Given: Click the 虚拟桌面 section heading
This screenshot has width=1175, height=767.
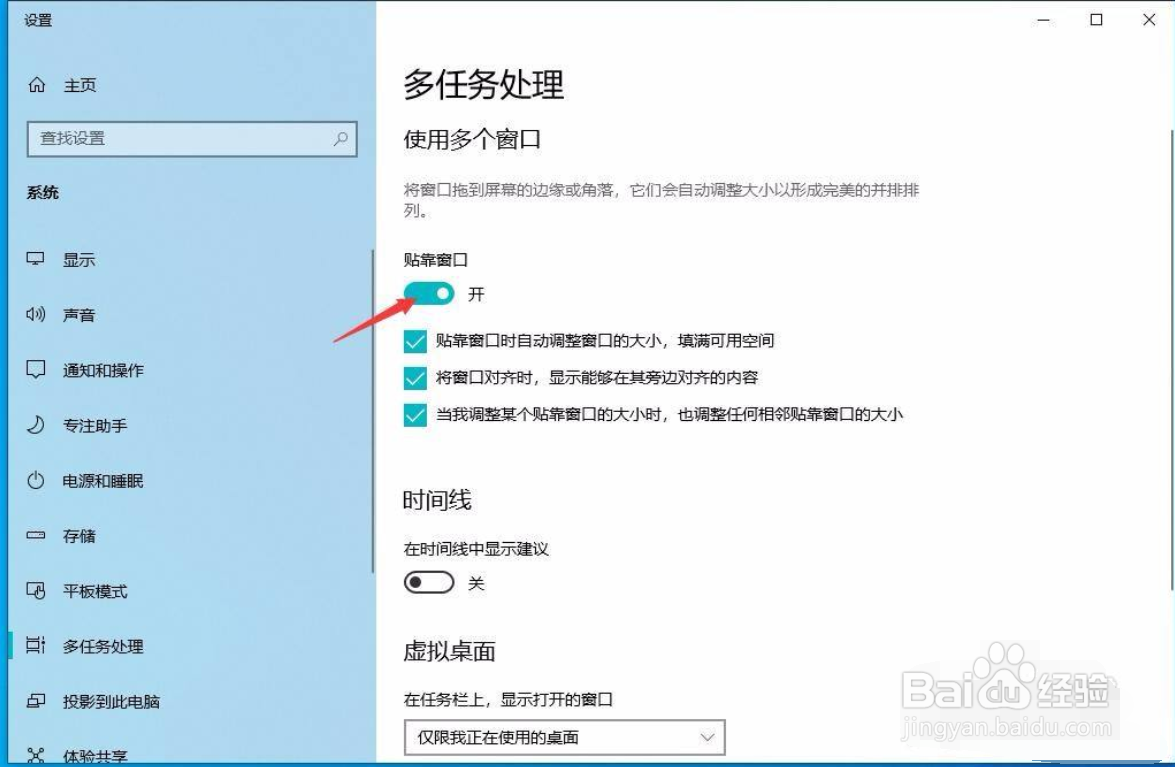Looking at the screenshot, I should [x=449, y=652].
